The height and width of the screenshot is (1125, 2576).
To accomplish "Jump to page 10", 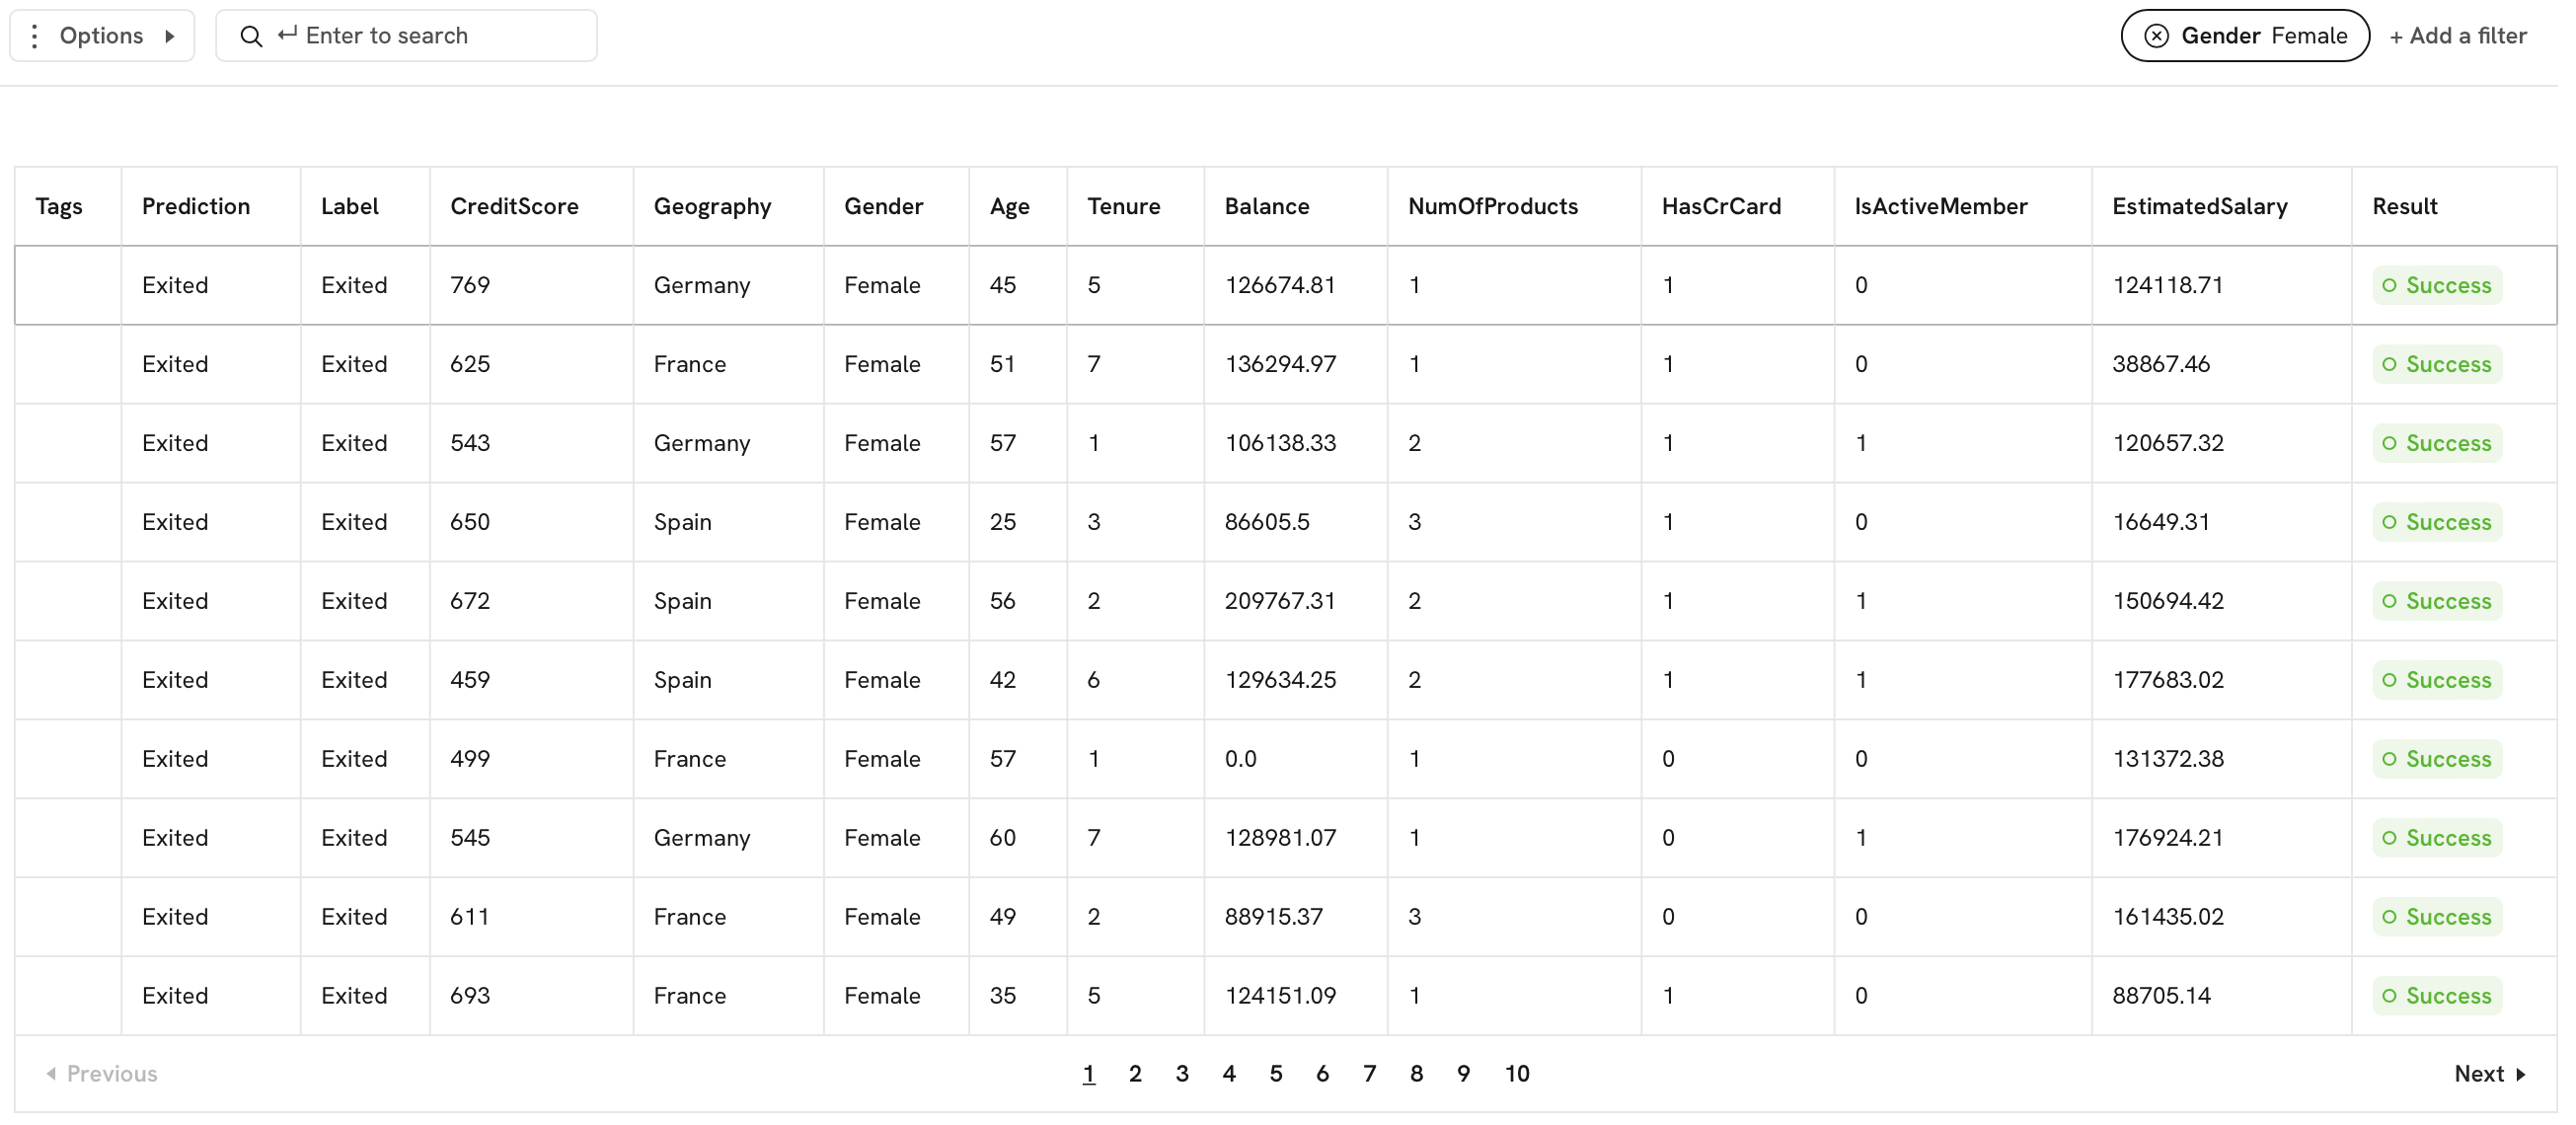I will [1516, 1073].
